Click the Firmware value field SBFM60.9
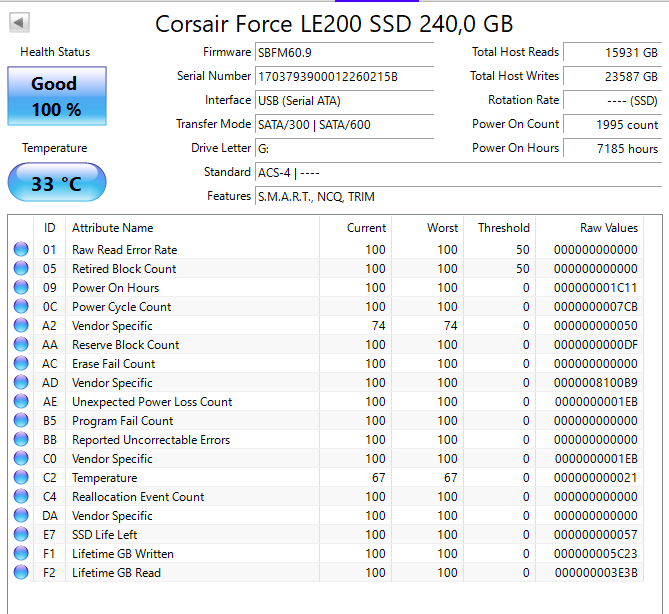 click(344, 52)
